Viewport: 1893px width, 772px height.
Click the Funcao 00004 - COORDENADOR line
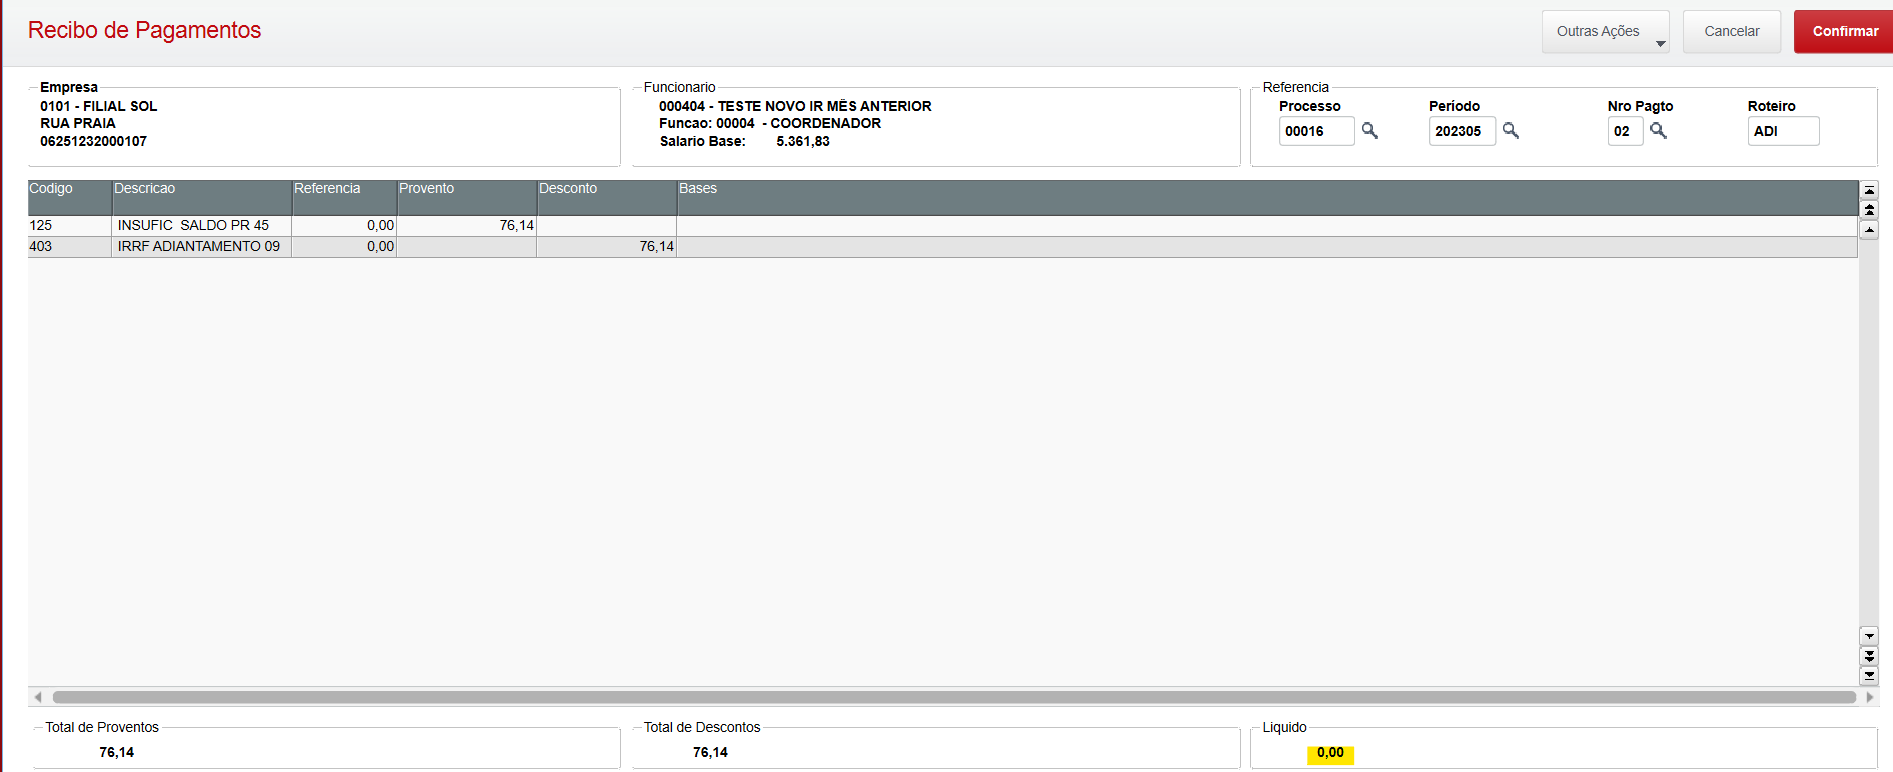[x=770, y=123]
